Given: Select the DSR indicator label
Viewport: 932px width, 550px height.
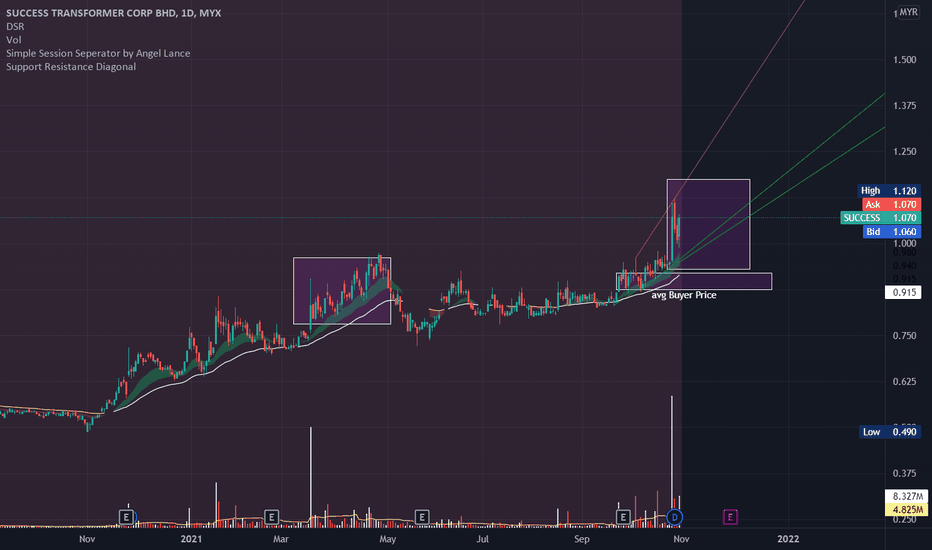Looking at the screenshot, I should point(15,26).
